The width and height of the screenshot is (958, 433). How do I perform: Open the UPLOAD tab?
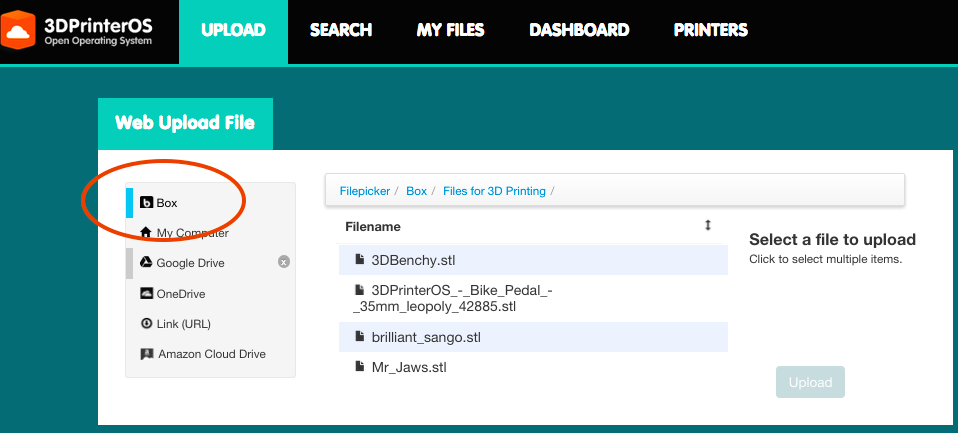[x=233, y=31]
